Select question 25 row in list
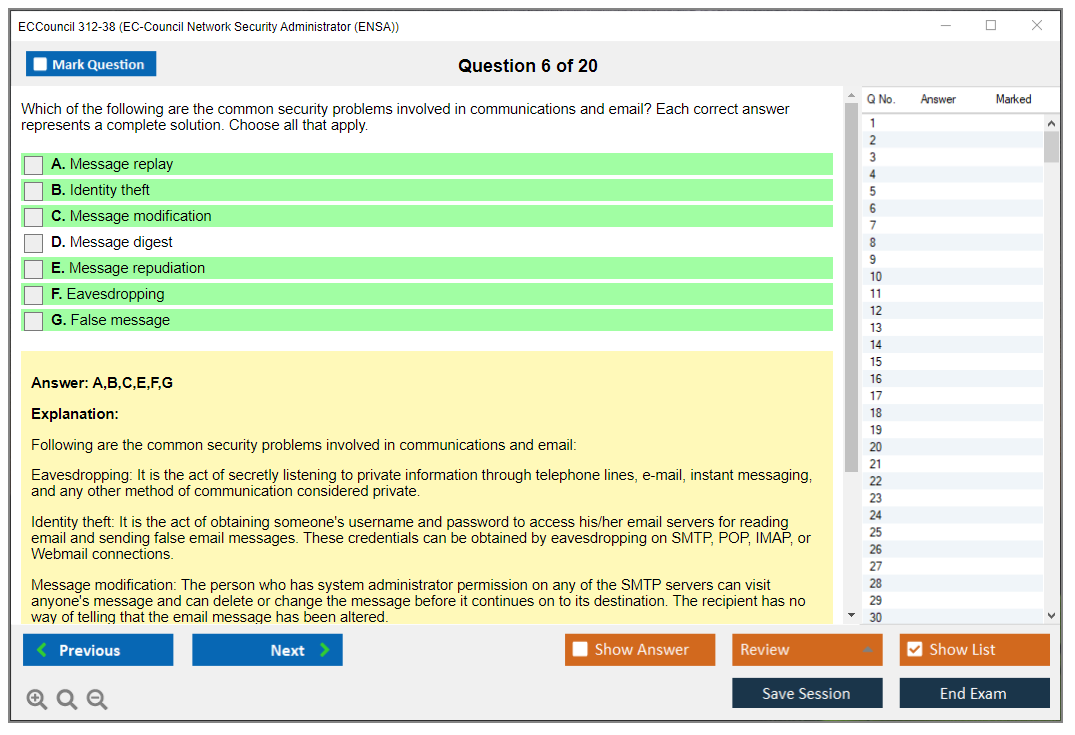Viewport: 1075px width, 735px height. tap(876, 532)
